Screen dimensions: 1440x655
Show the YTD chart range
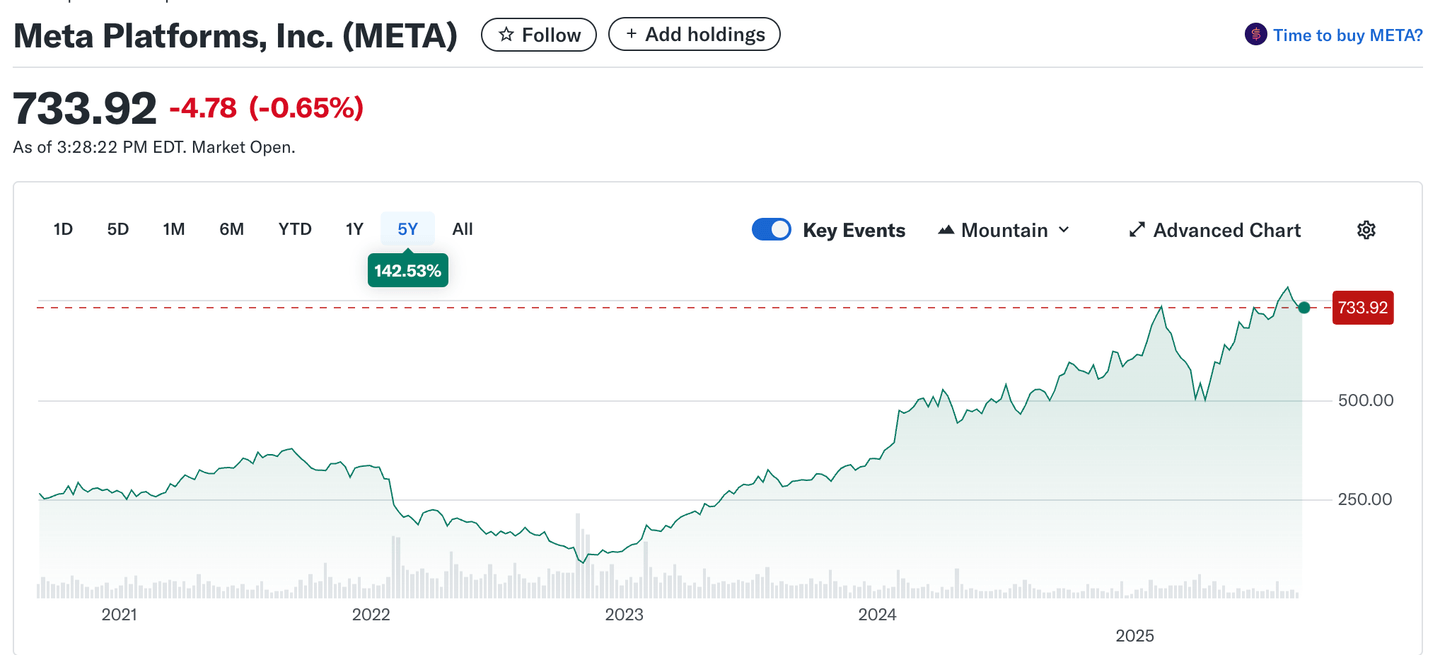pos(295,229)
